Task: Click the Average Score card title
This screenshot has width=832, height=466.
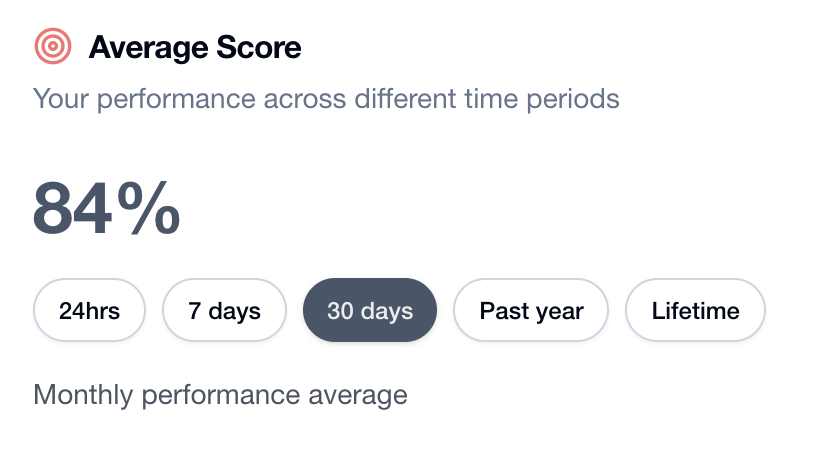Action: point(195,47)
